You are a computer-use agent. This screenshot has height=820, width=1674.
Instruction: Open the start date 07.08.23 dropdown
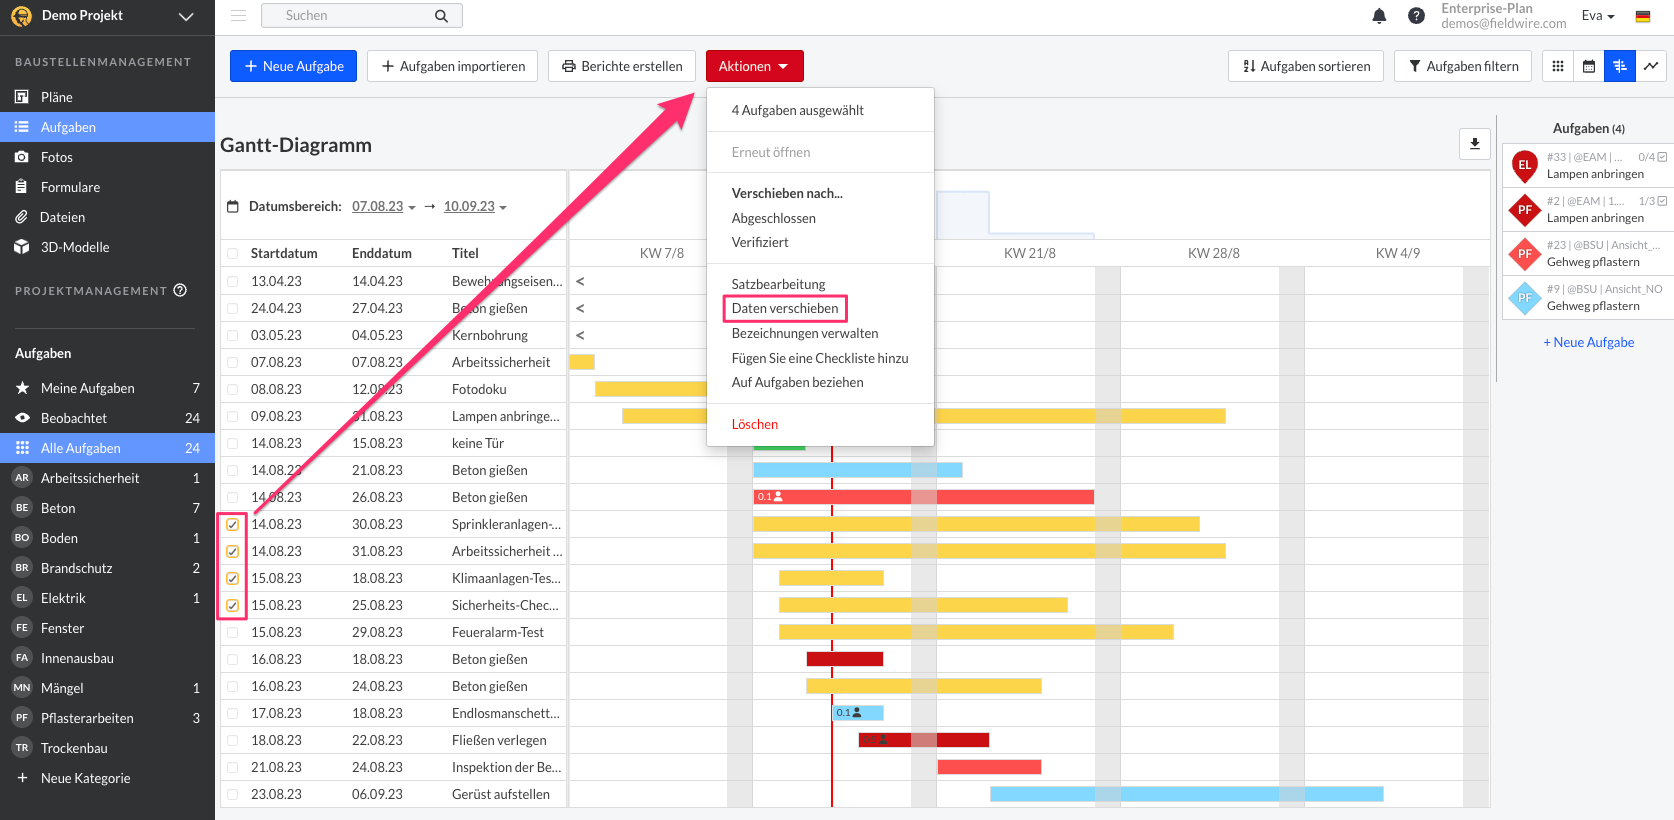pyautogui.click(x=383, y=207)
